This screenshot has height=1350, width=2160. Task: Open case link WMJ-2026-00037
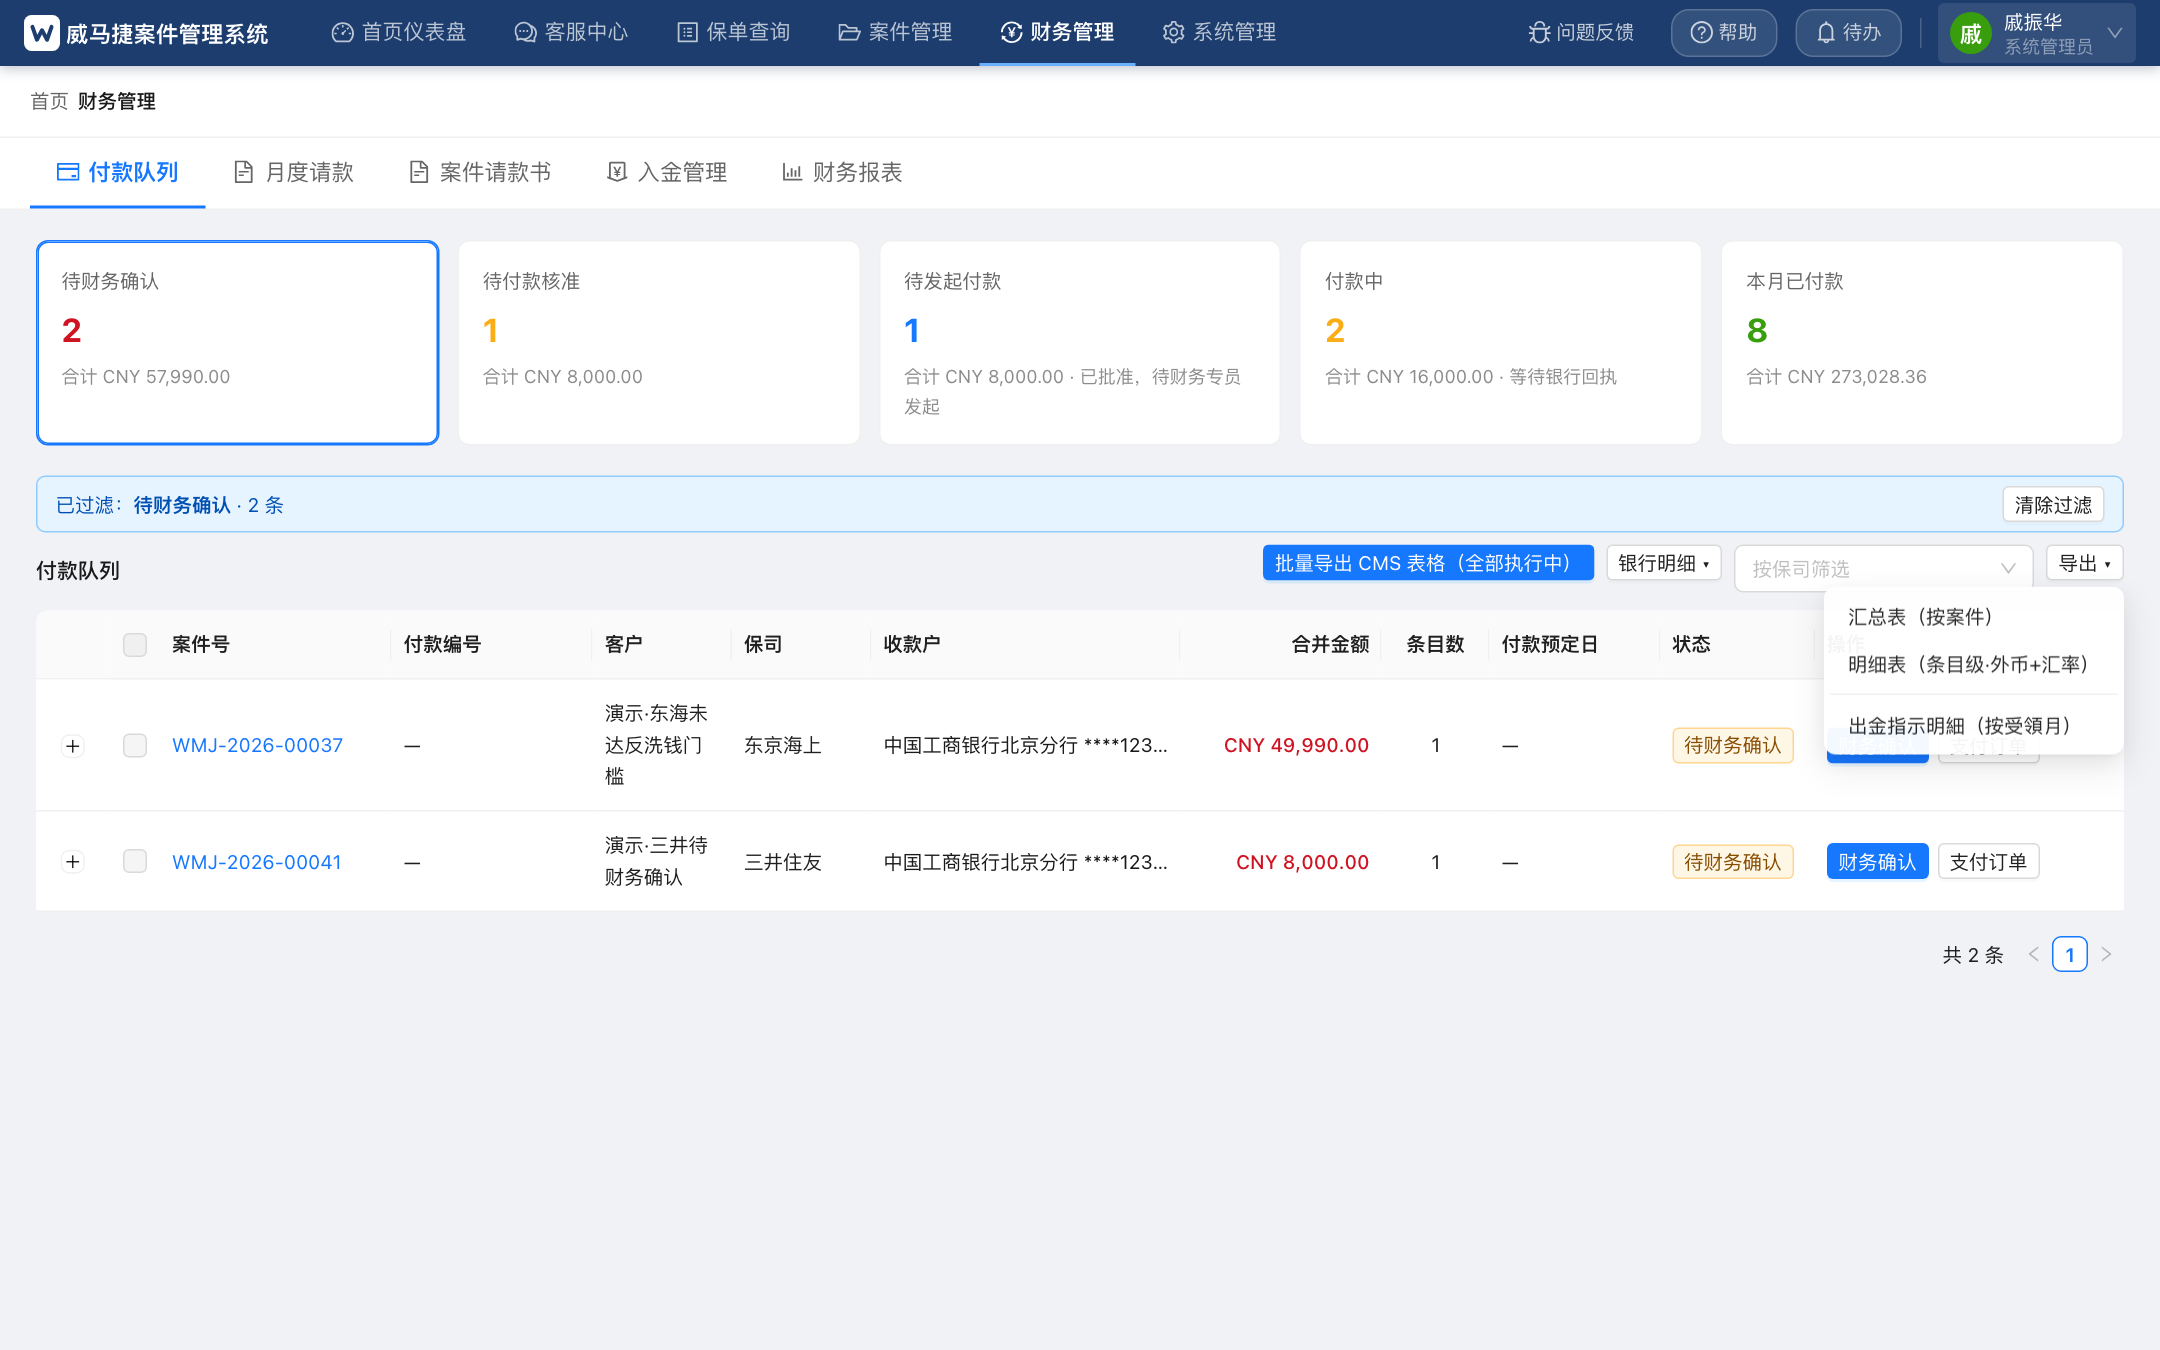click(257, 746)
